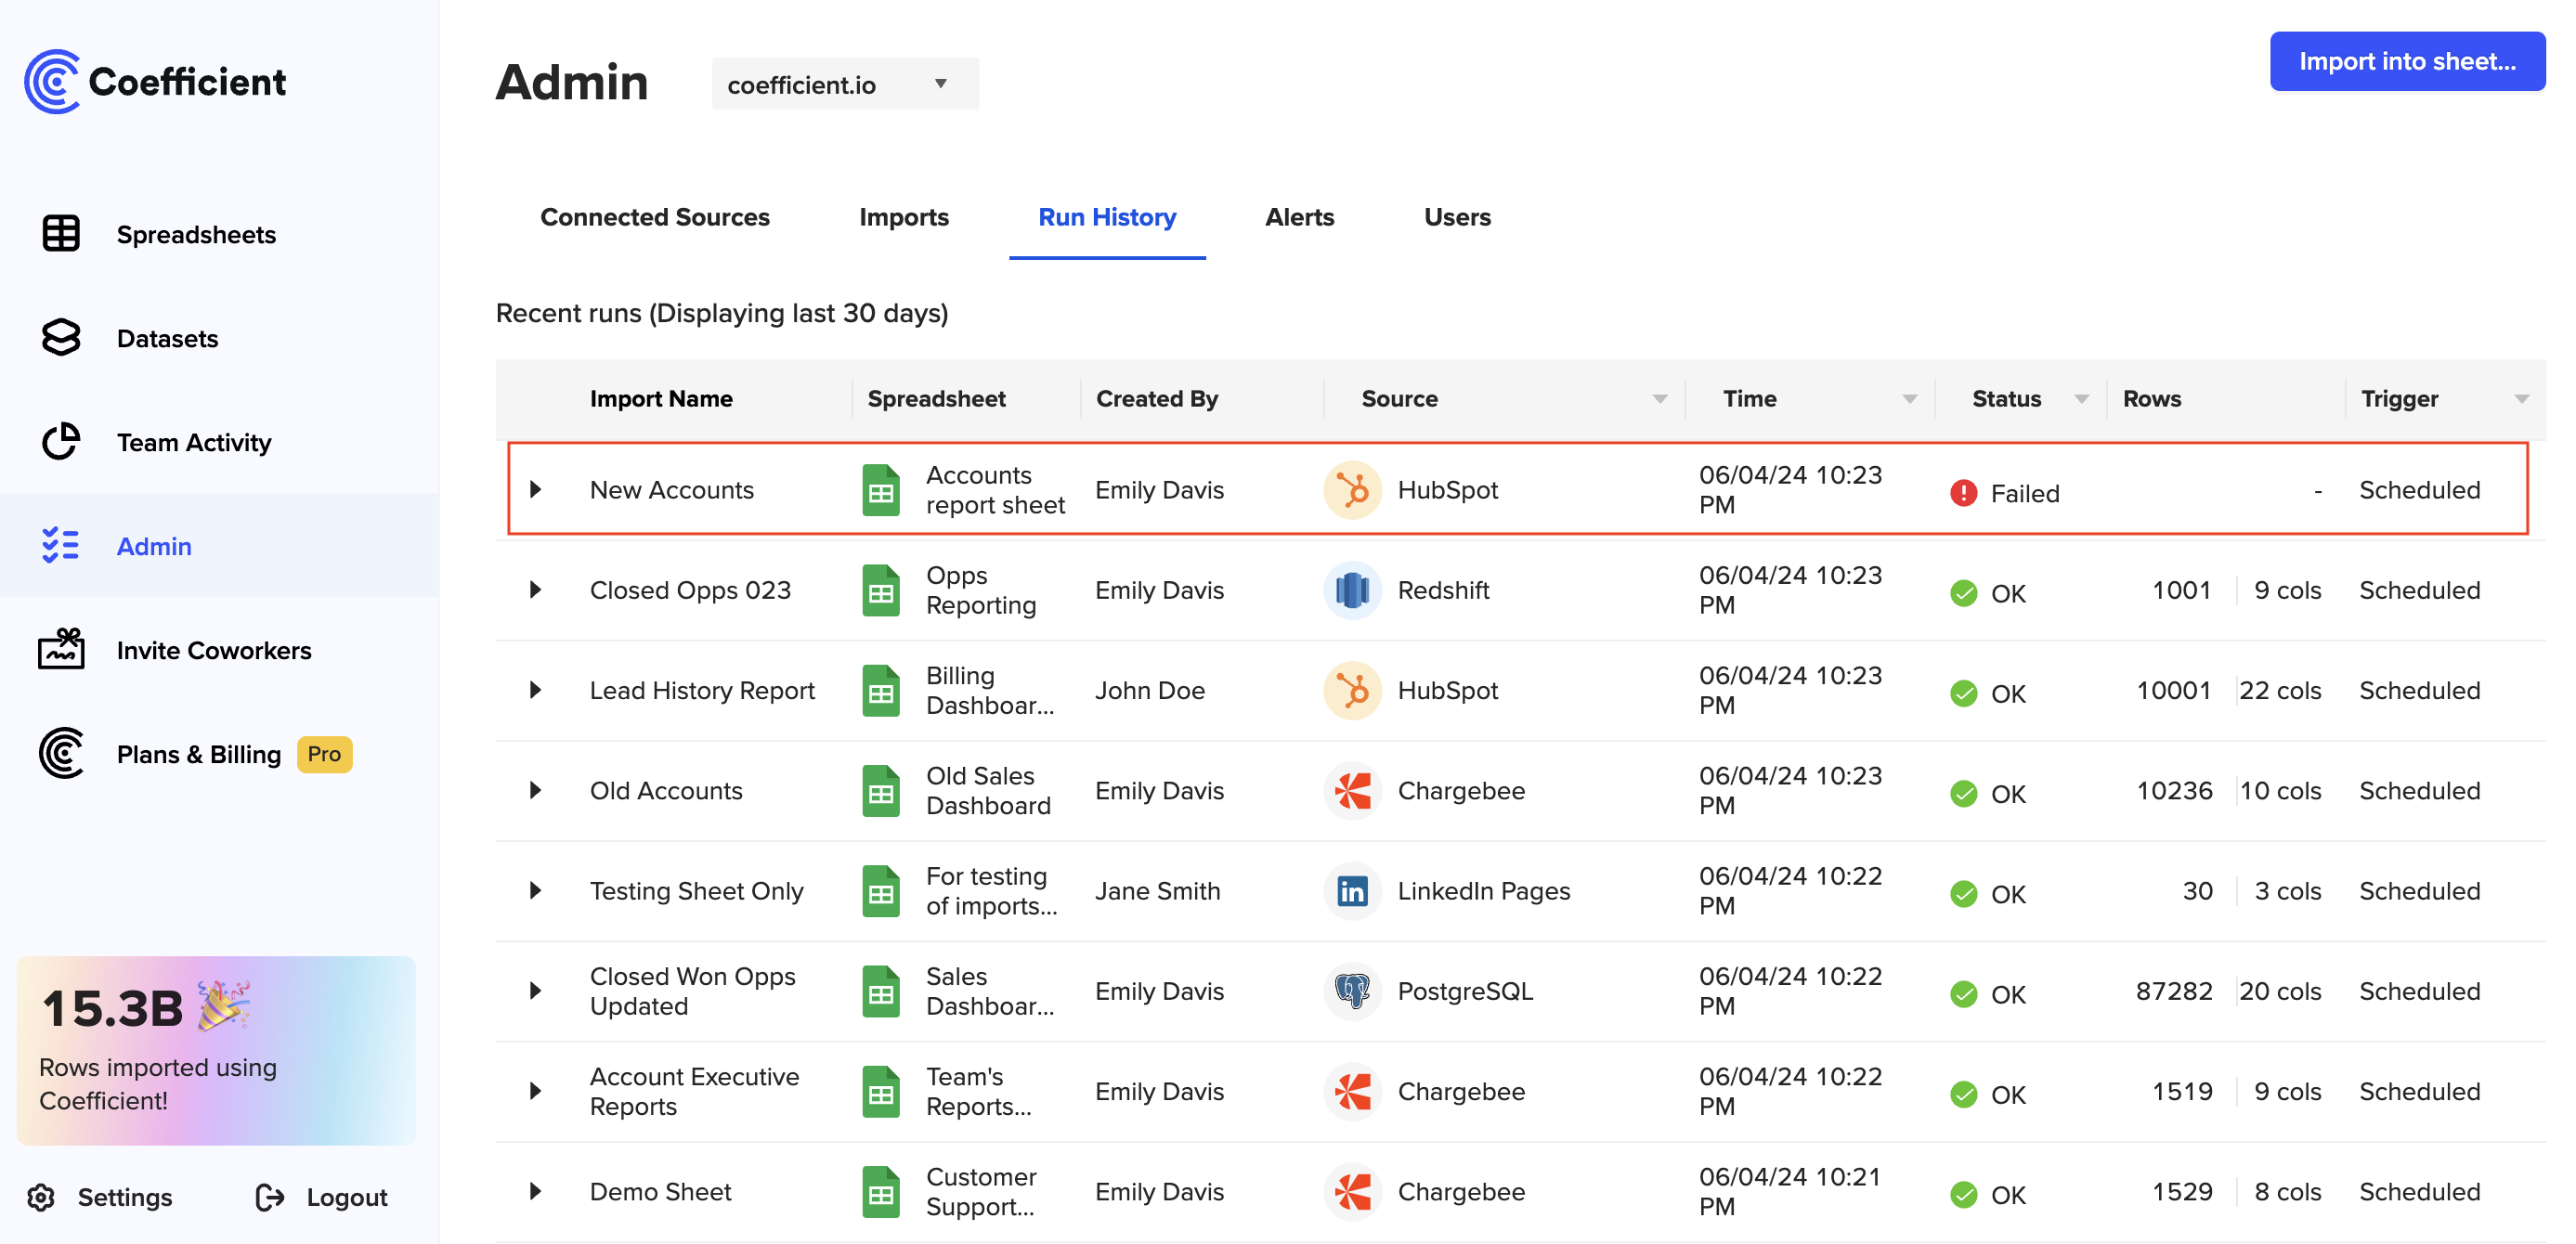Click the Team Activity pie icon

click(61, 442)
